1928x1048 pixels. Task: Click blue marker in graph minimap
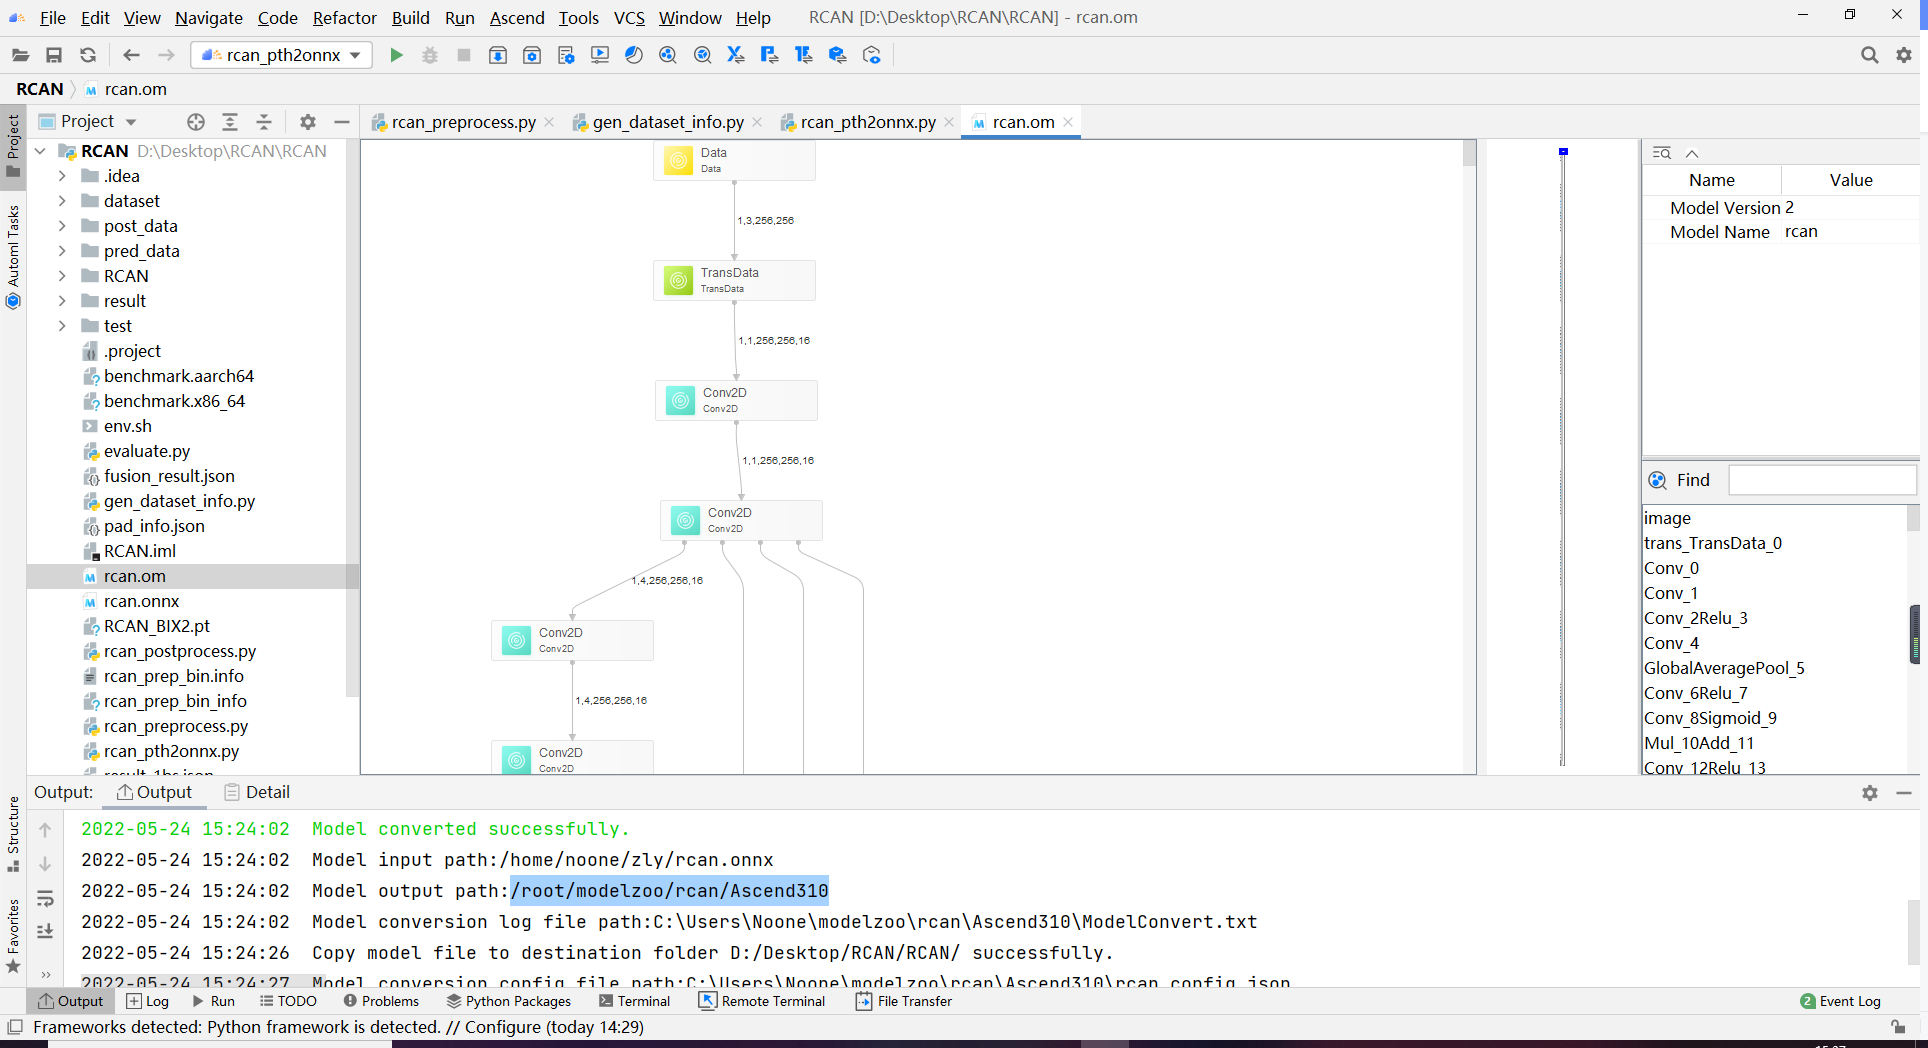(x=1563, y=152)
